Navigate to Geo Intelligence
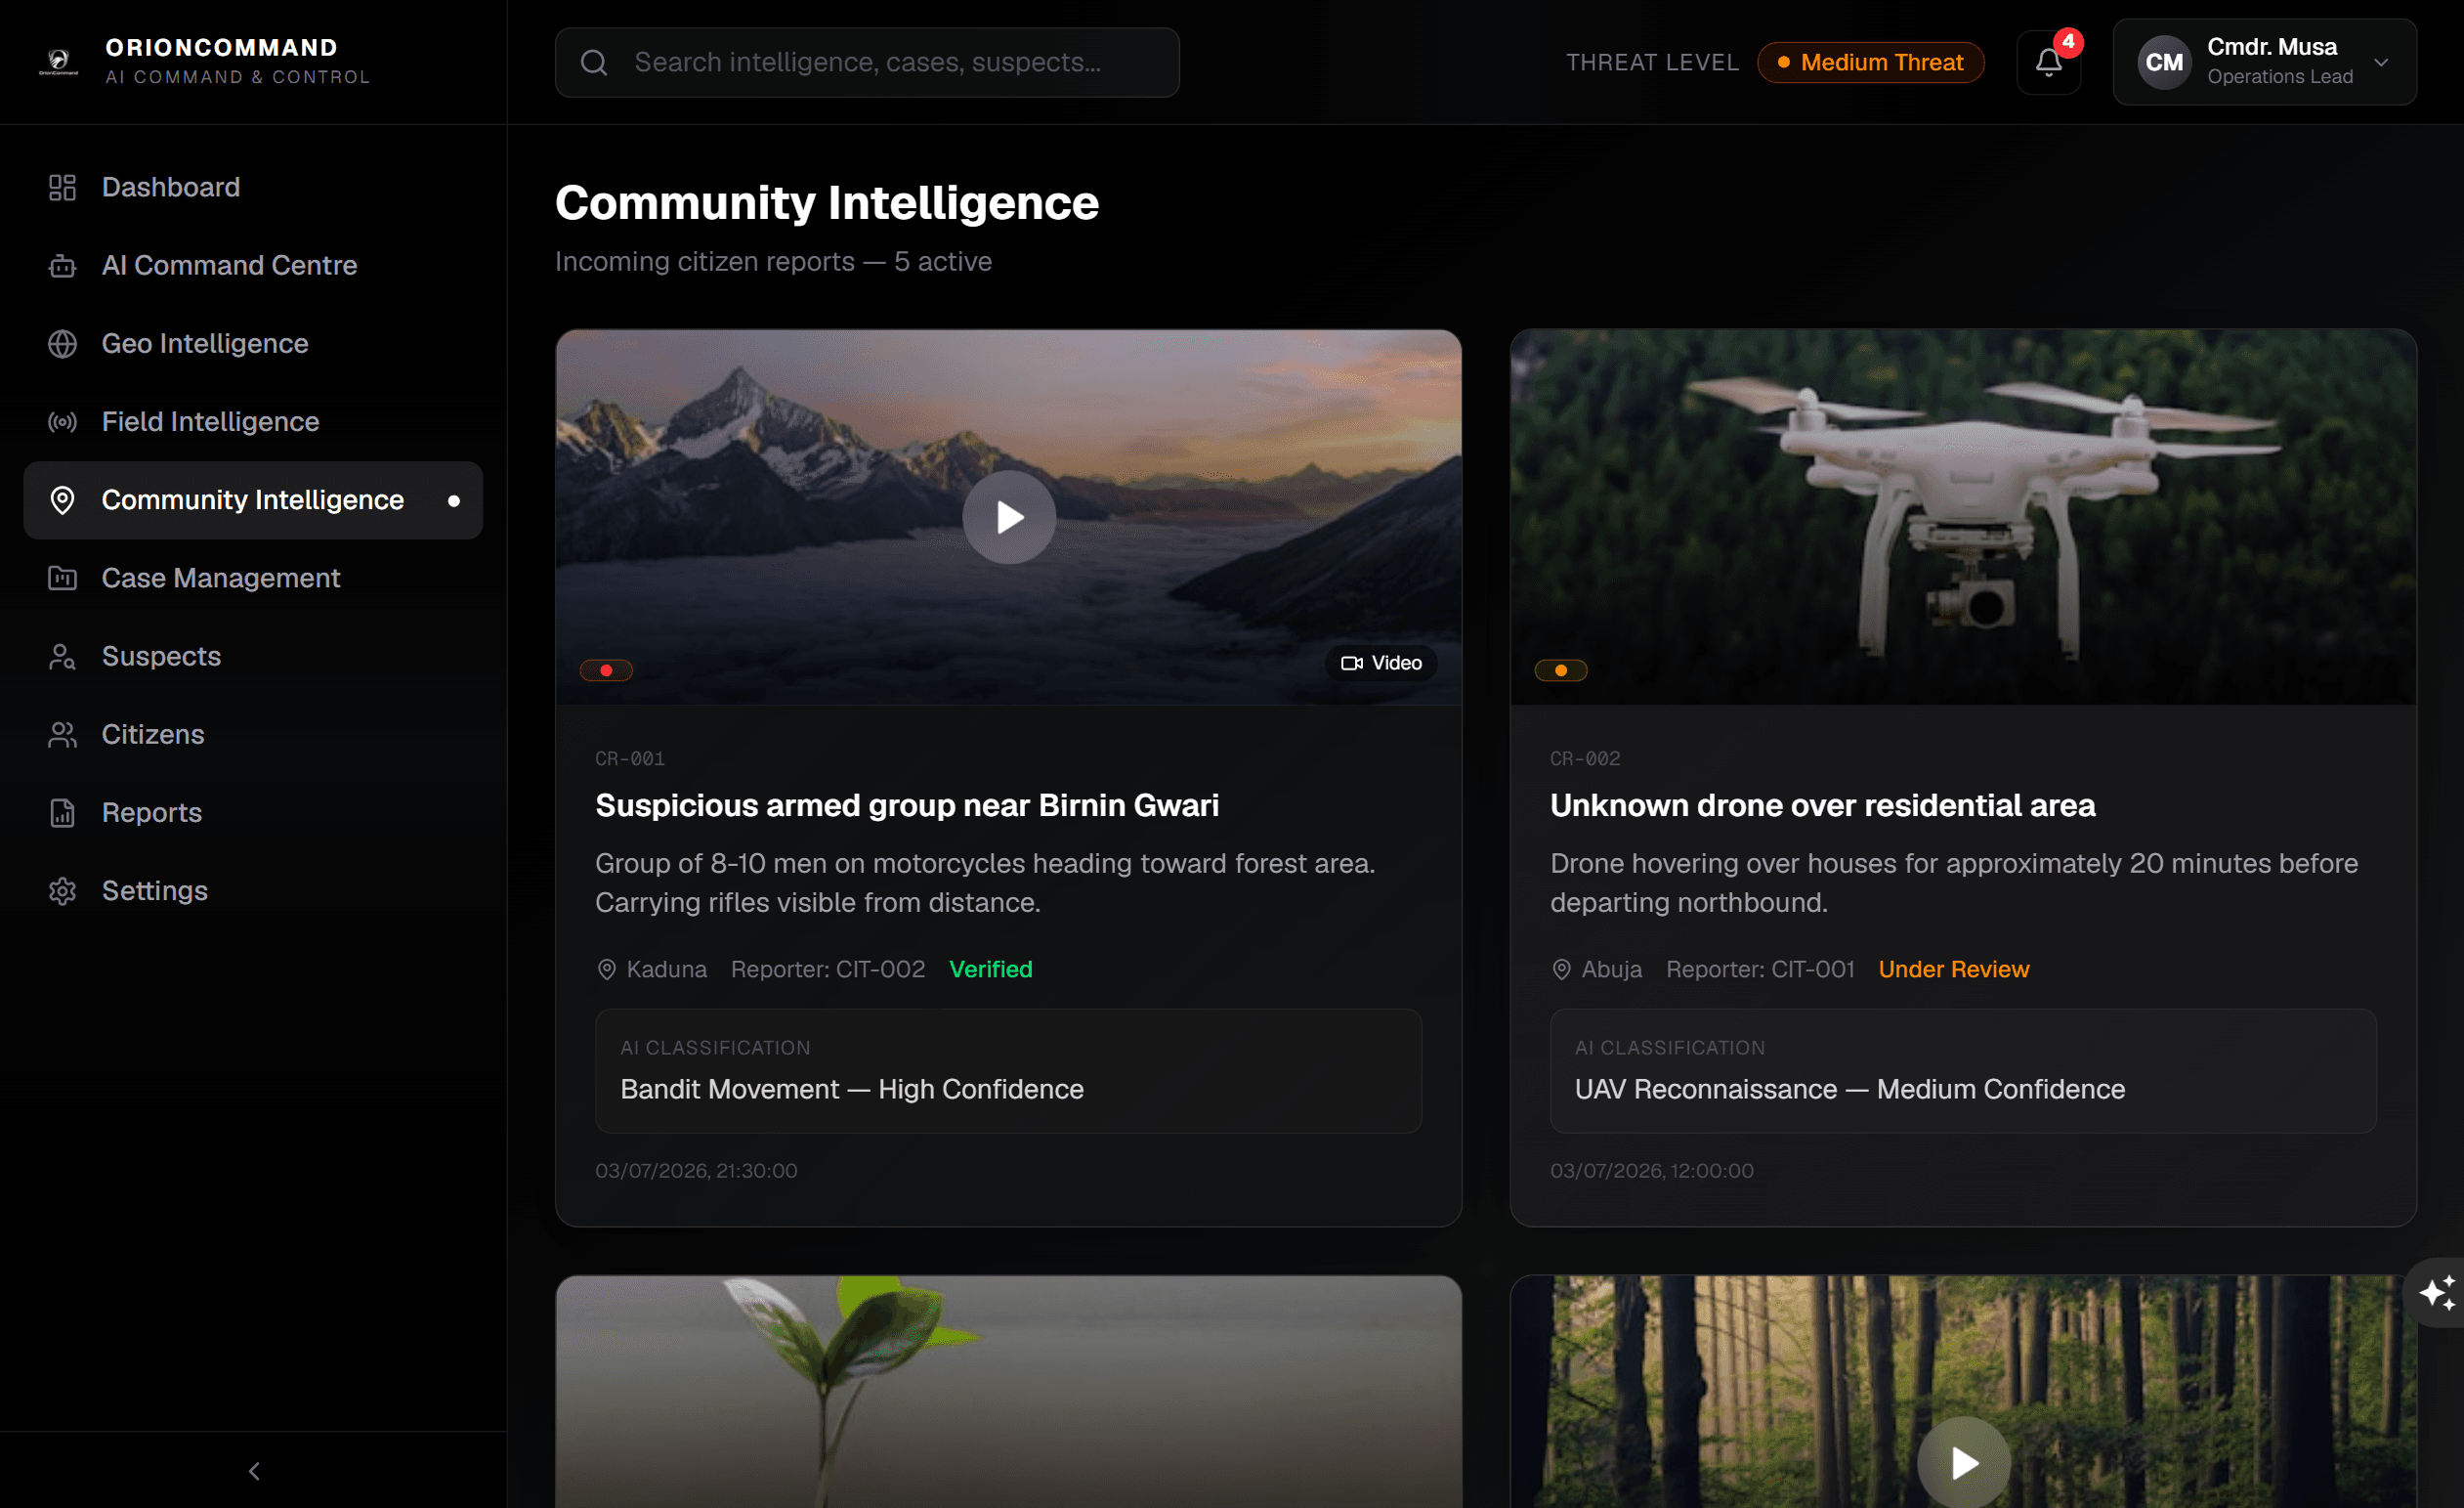2464x1508 pixels. tap(253, 343)
